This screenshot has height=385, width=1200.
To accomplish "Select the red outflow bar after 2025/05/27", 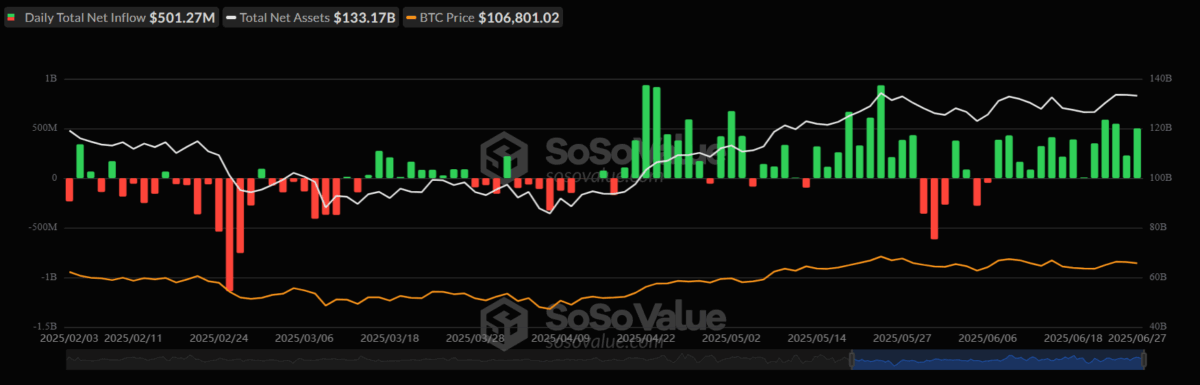I will click(934, 208).
